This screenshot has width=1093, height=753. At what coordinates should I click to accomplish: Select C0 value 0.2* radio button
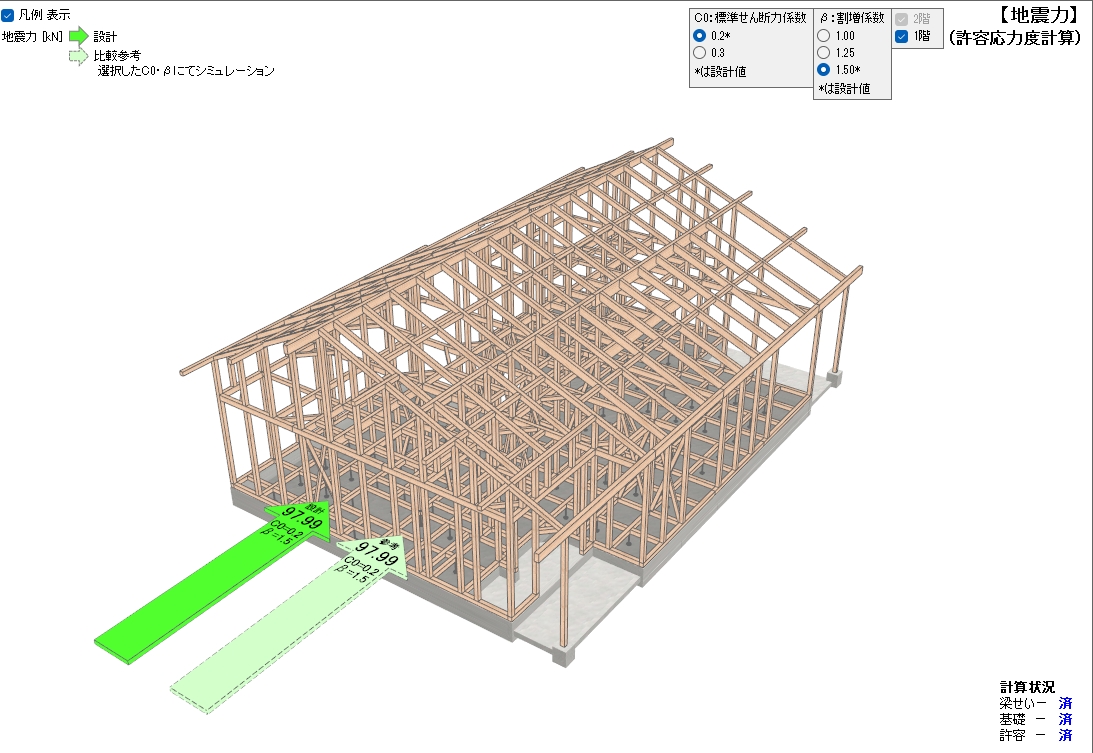[x=700, y=36]
